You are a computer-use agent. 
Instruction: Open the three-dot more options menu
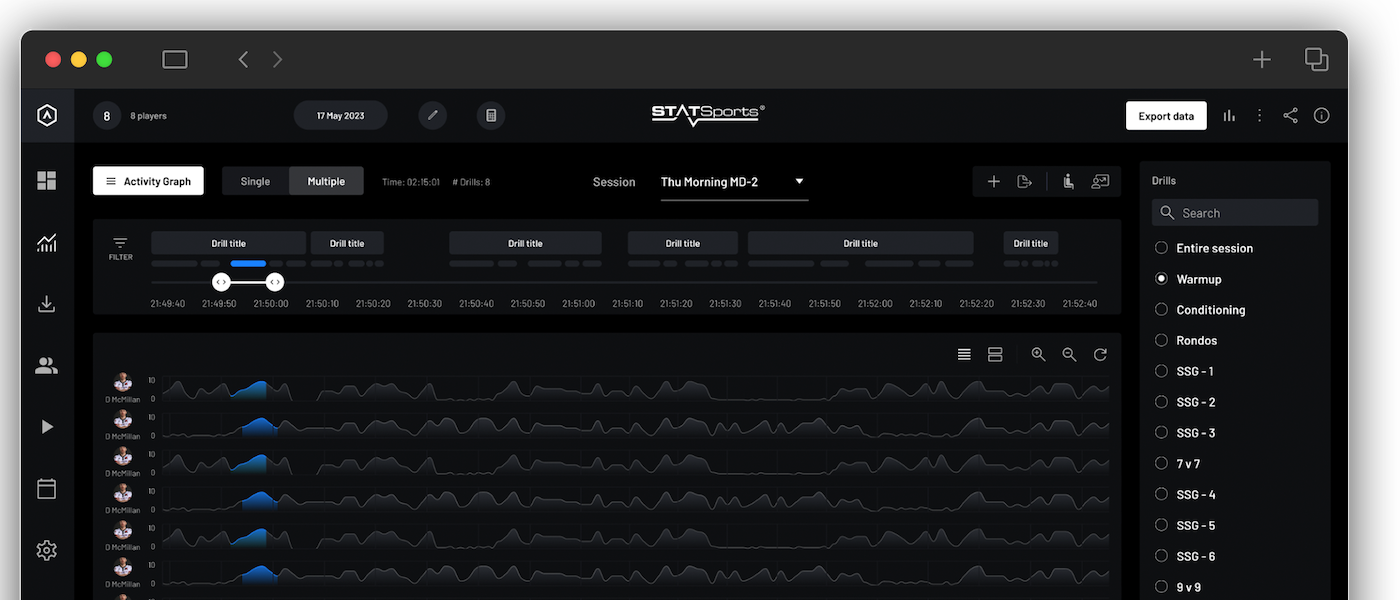[x=1260, y=116]
